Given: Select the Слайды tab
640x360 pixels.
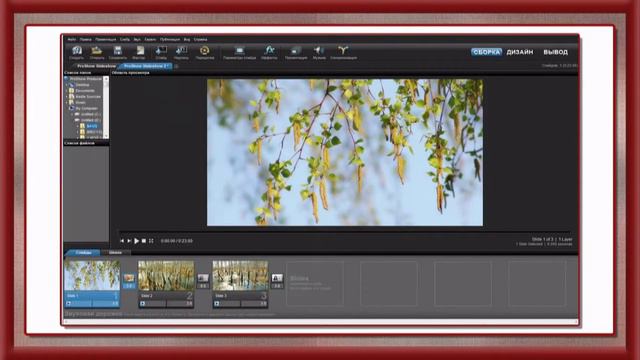Looking at the screenshot, I should 83,253.
